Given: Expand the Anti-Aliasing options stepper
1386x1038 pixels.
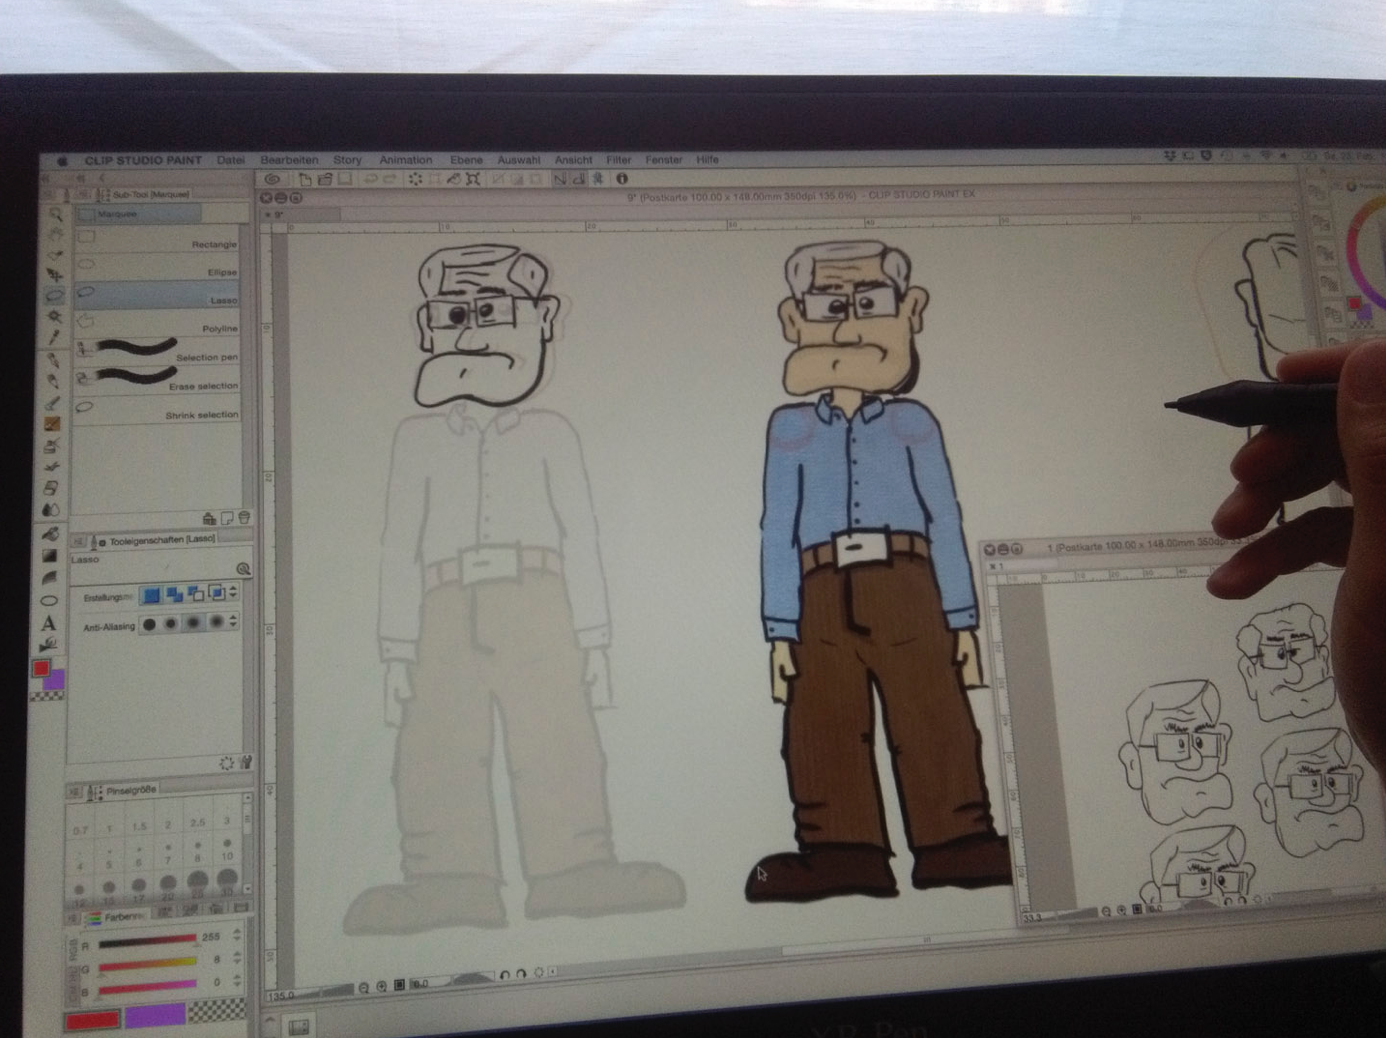Looking at the screenshot, I should point(233,622).
